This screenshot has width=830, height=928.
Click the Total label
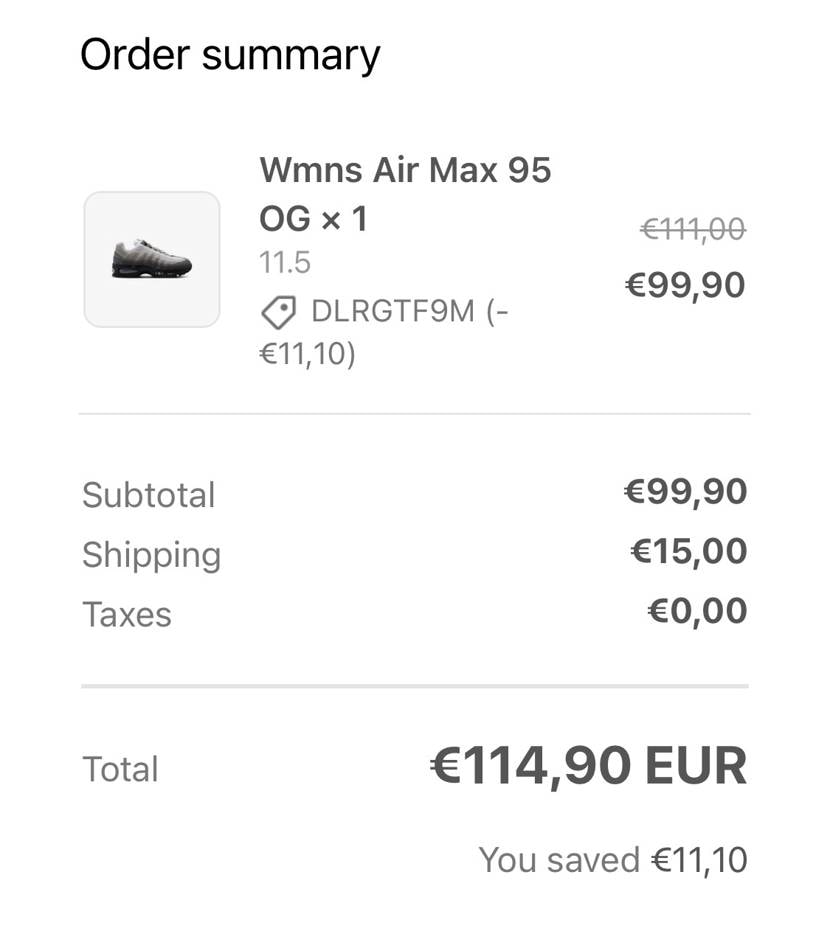coord(120,769)
